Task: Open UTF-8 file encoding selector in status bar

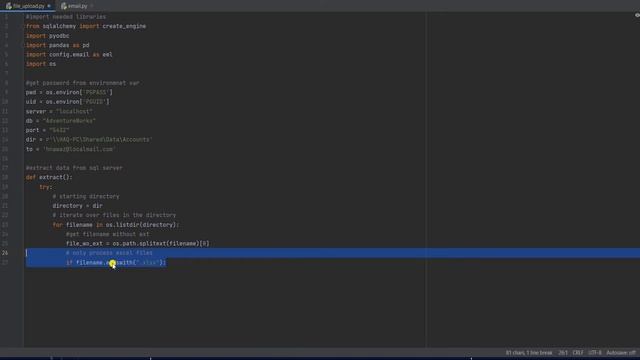Action: (595, 353)
